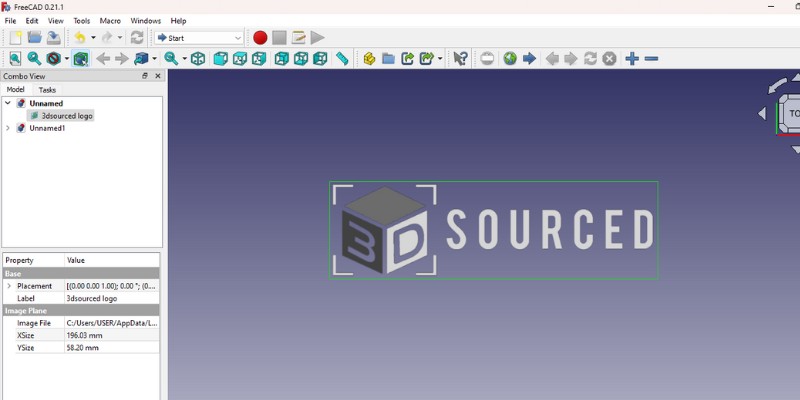Viewport: 800px width, 400px height.
Task: Open the Edit menu
Action: (x=32, y=21)
